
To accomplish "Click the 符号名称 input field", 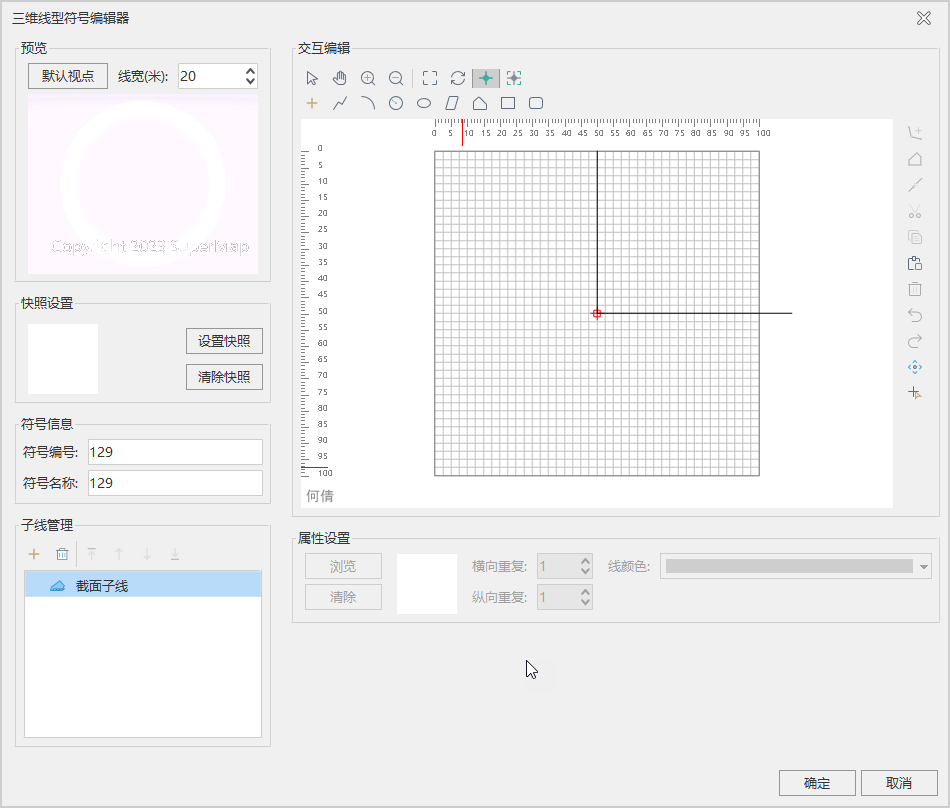I will point(175,483).
